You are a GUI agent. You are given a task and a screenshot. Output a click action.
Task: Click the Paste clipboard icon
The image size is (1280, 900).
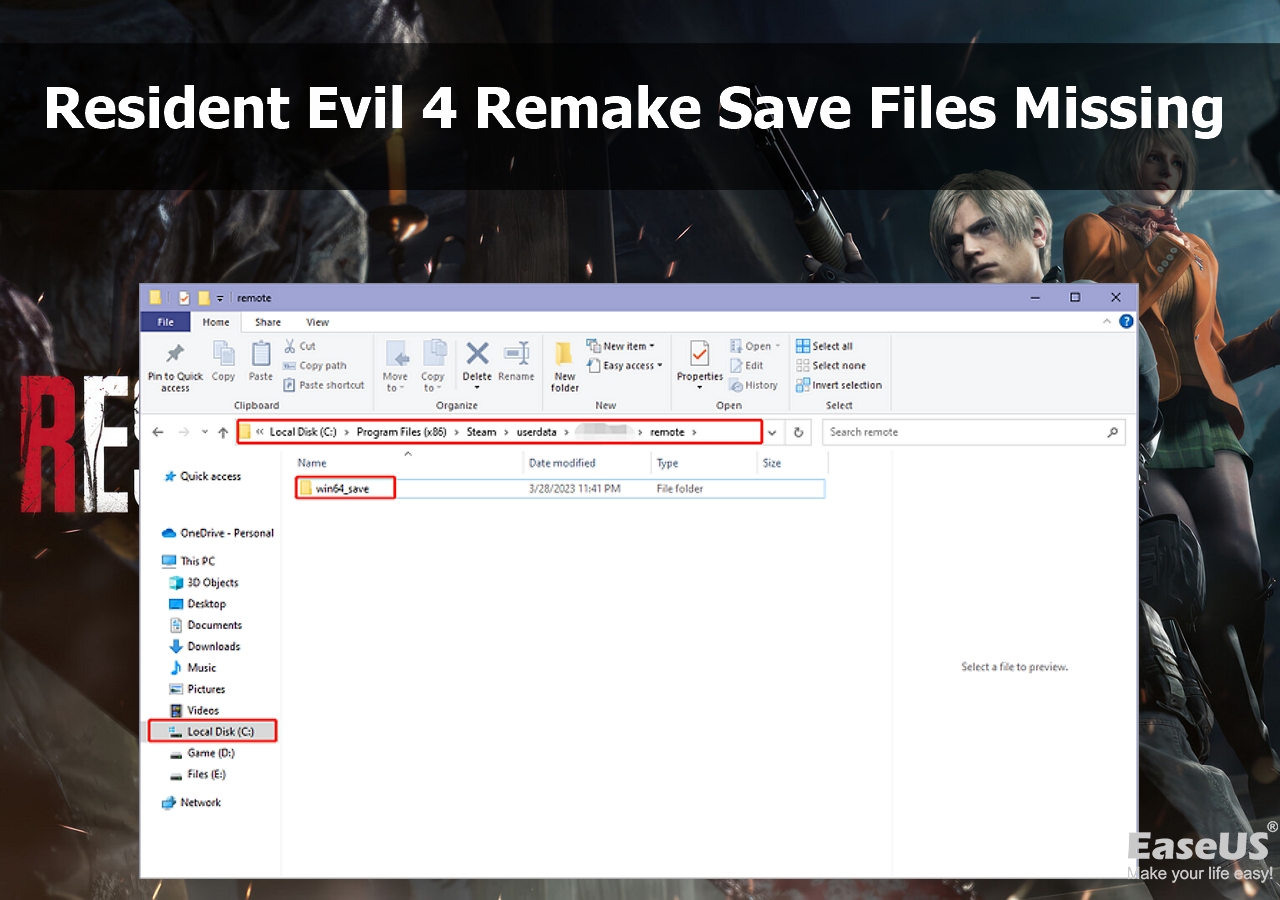pos(261,355)
